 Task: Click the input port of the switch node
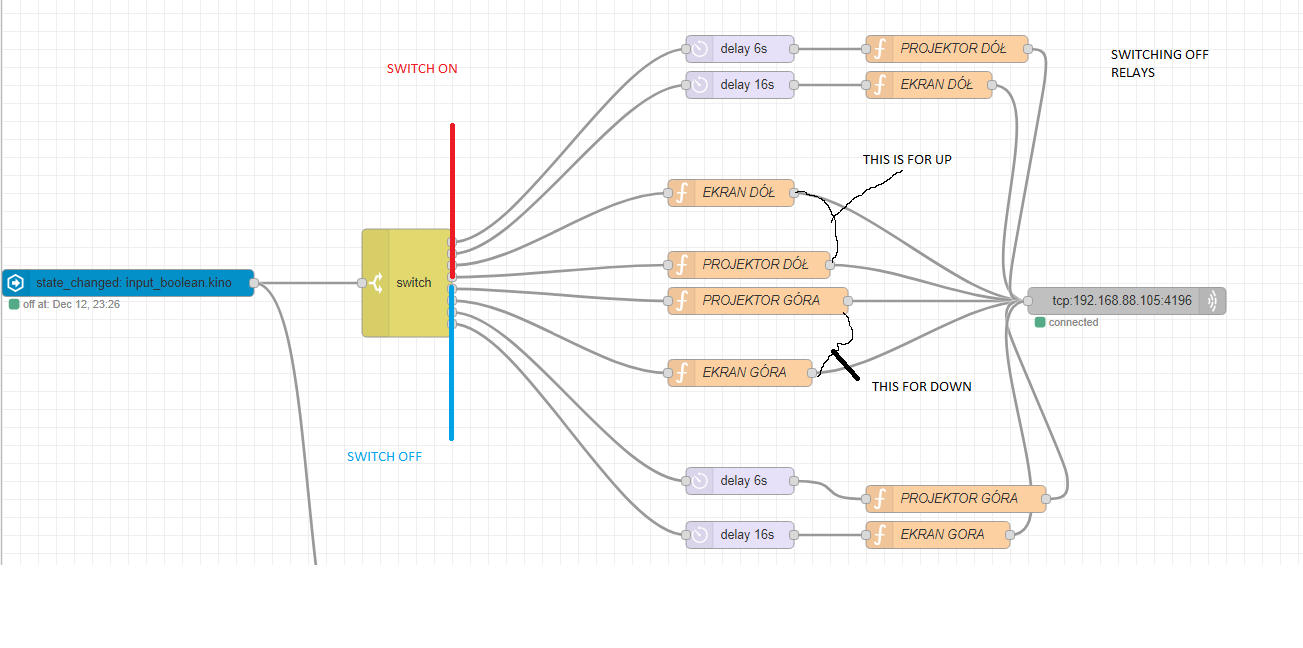(x=362, y=283)
